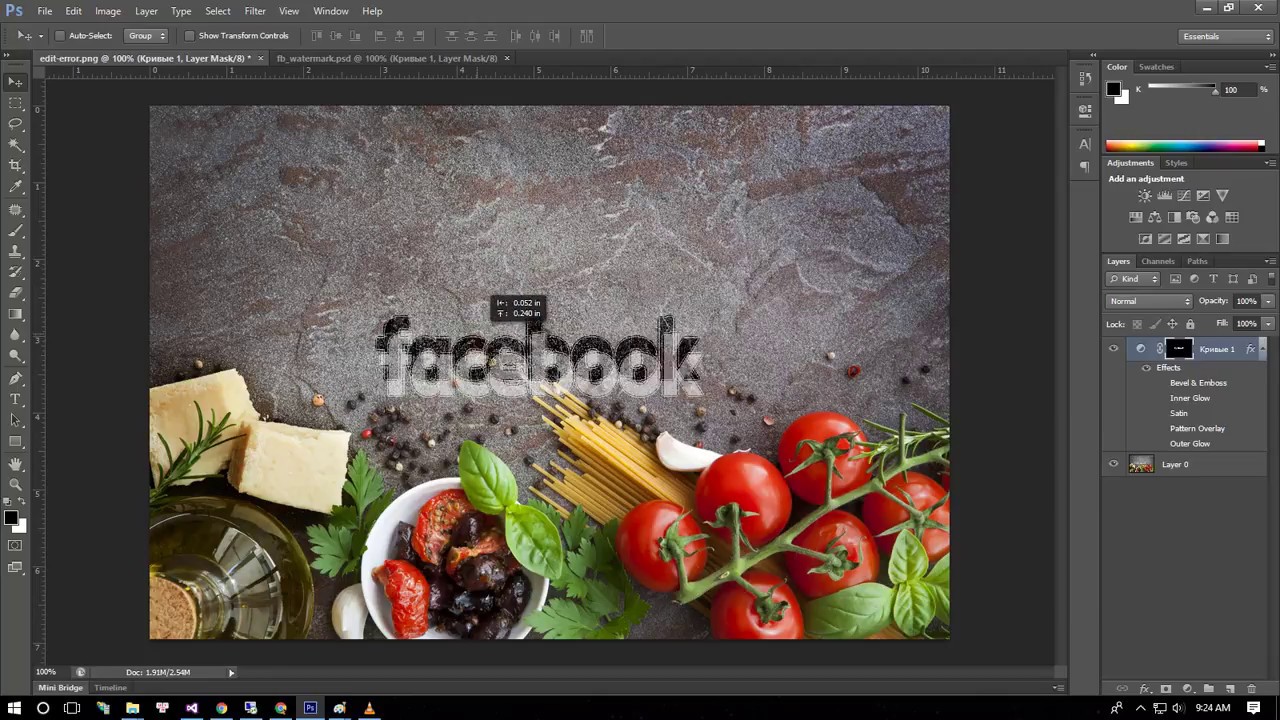Image resolution: width=1280 pixels, height=720 pixels.
Task: Toggle lock all padlock icon
Action: click(1189, 324)
